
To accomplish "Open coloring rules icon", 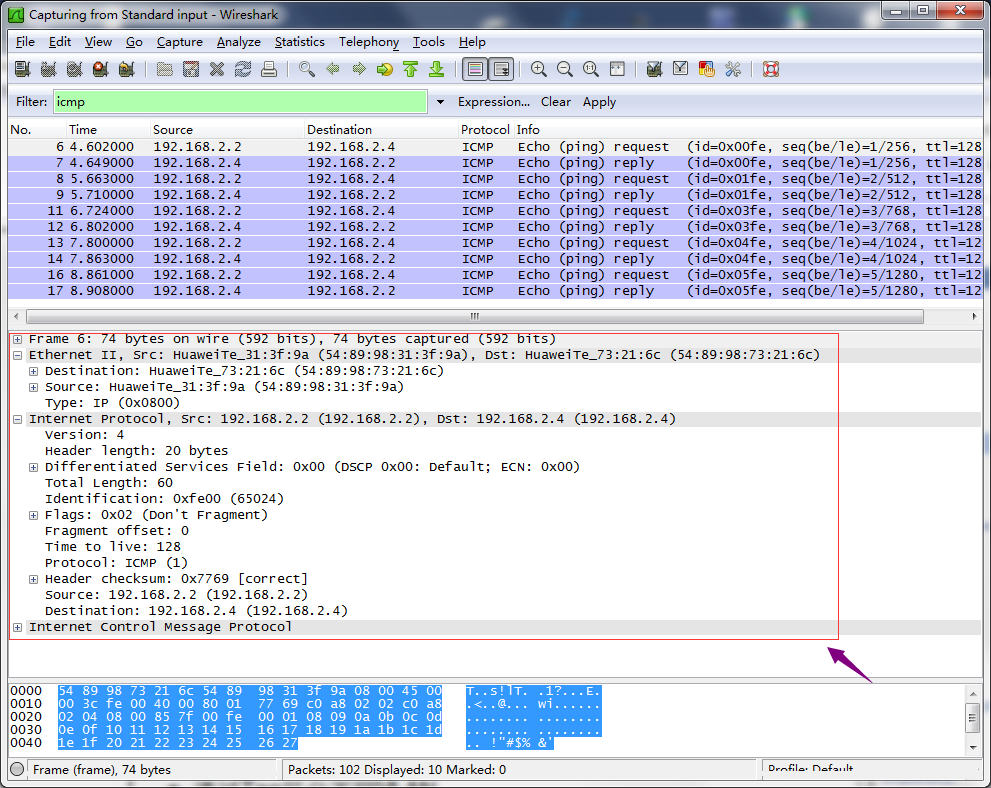I will pos(707,69).
